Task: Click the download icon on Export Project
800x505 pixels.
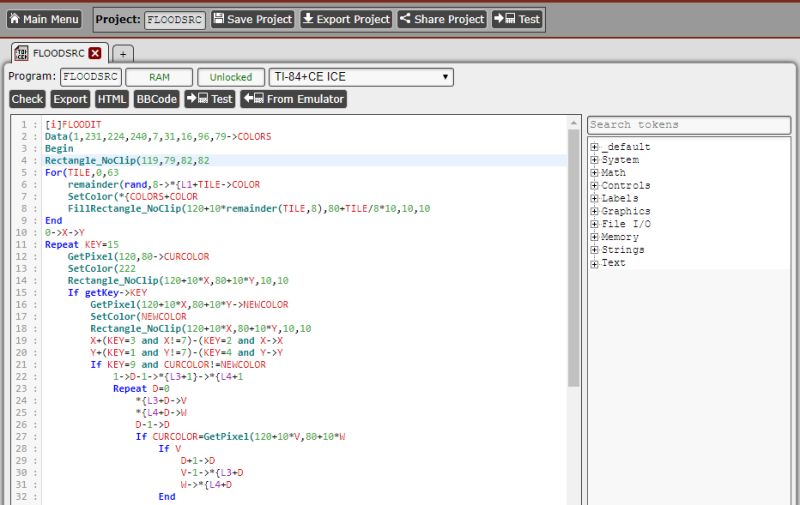Action: tap(308, 19)
